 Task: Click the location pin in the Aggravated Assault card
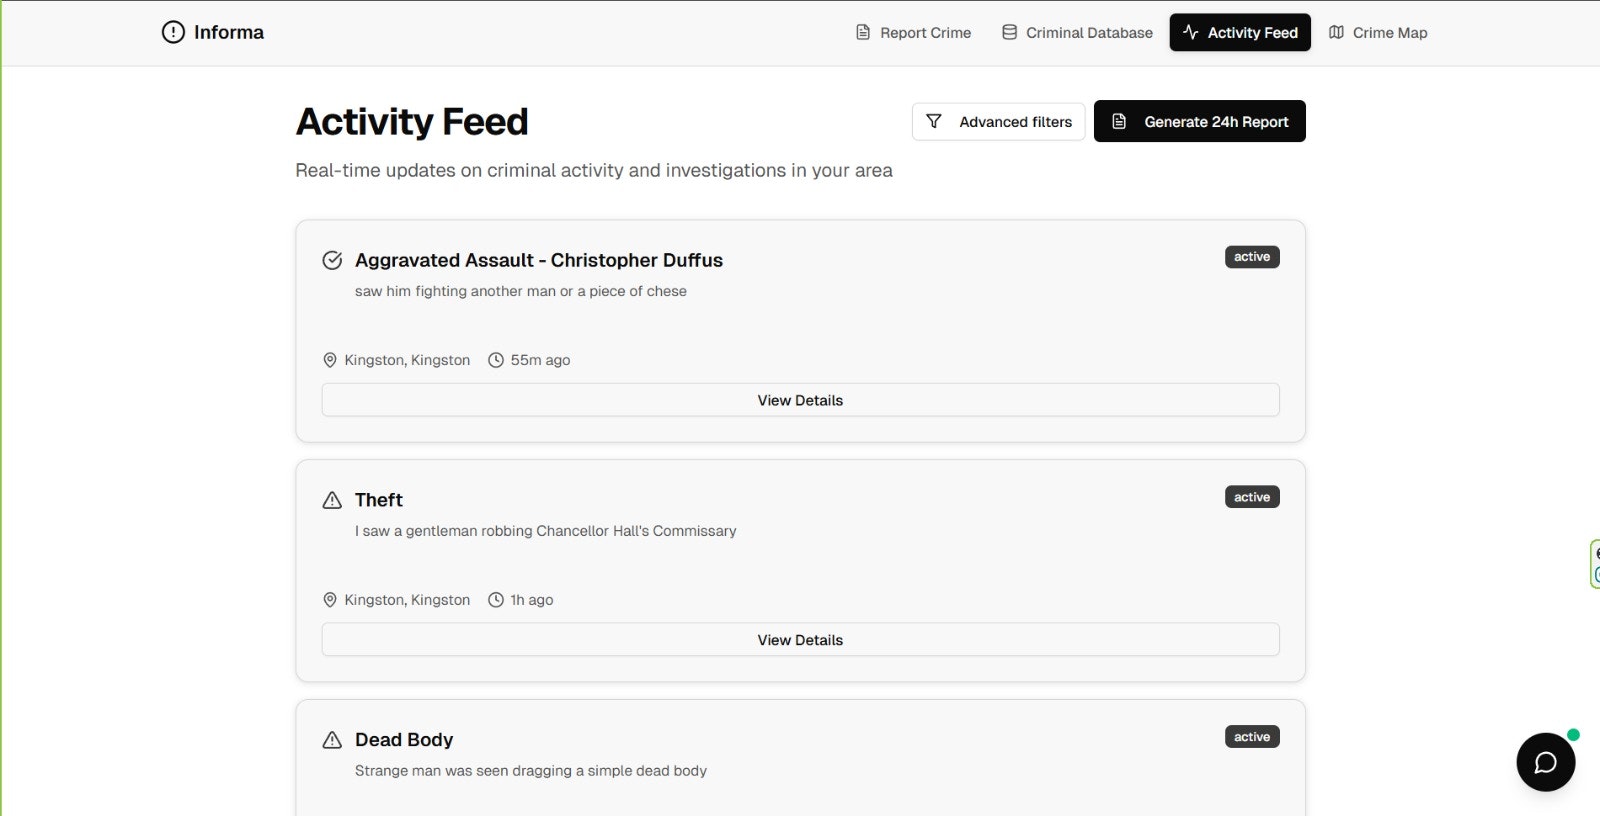[330, 360]
